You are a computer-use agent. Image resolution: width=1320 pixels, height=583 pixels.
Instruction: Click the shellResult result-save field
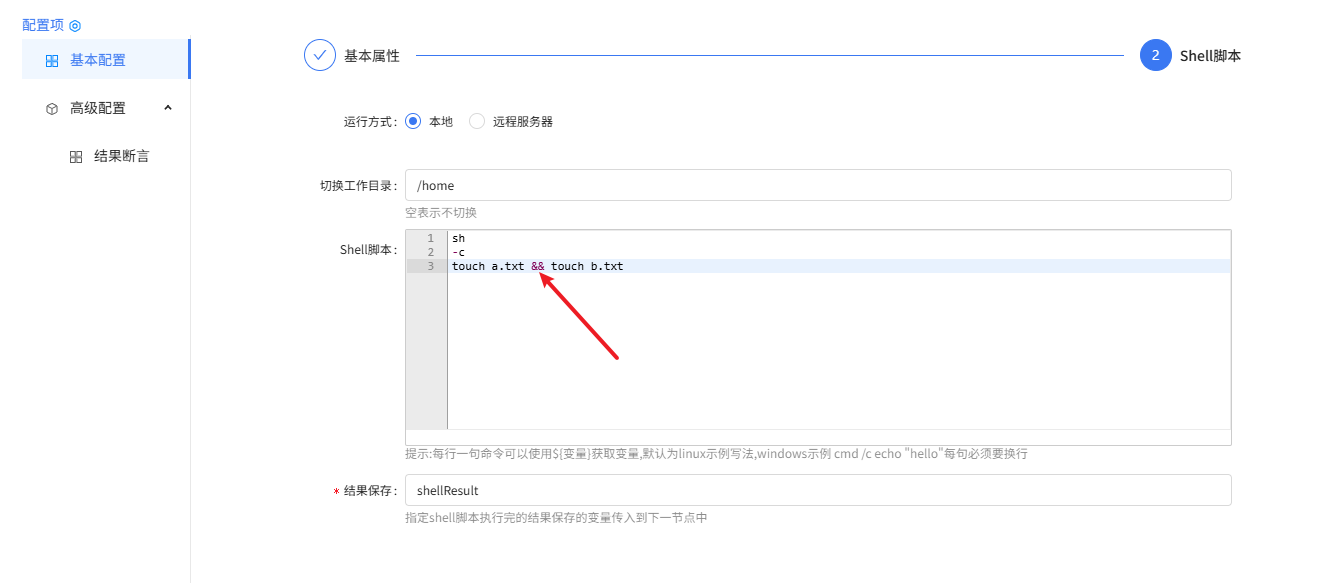click(700, 490)
